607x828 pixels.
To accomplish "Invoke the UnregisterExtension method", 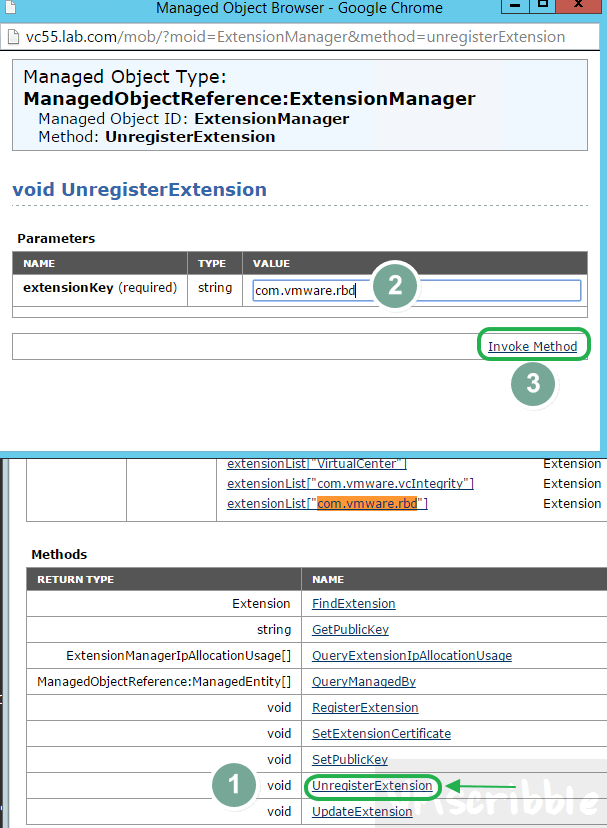I will [372, 785].
